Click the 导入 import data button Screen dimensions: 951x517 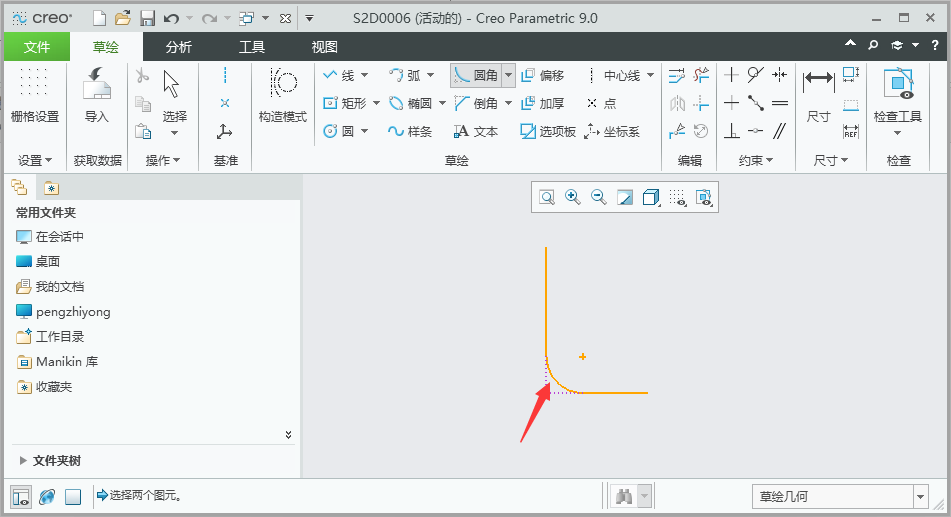tap(96, 95)
